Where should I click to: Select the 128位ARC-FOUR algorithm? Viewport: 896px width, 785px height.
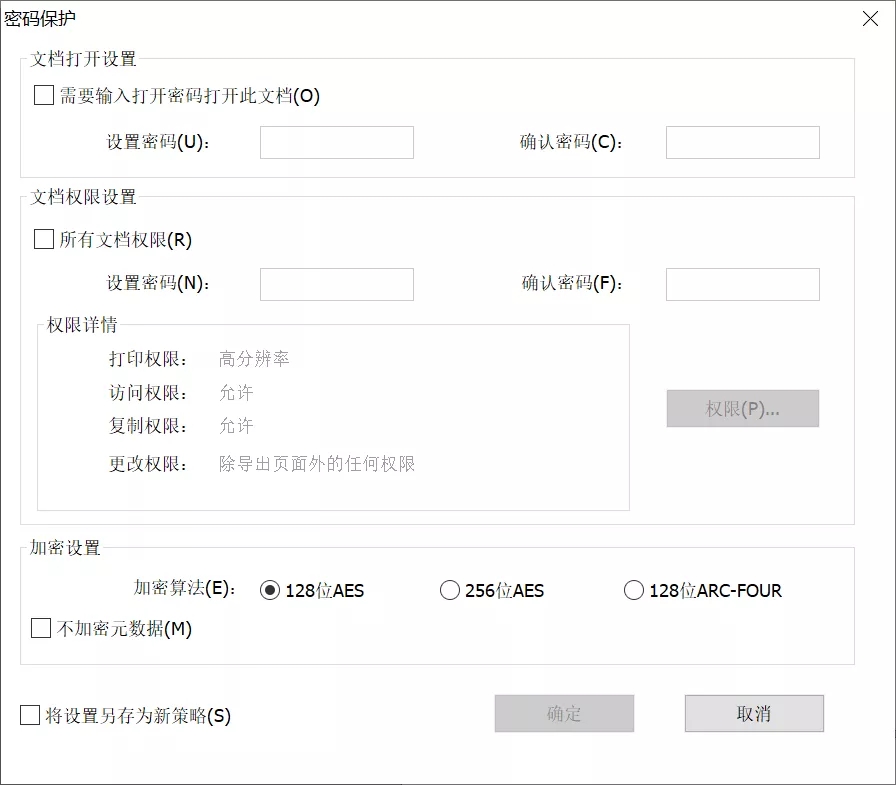(x=635, y=590)
